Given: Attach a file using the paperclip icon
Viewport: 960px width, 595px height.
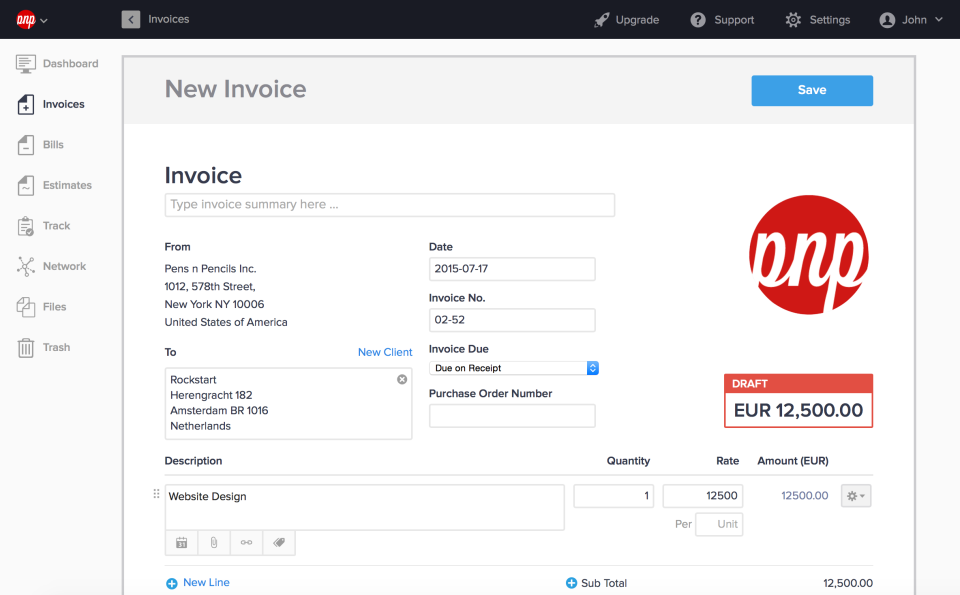Looking at the screenshot, I should click(213, 542).
